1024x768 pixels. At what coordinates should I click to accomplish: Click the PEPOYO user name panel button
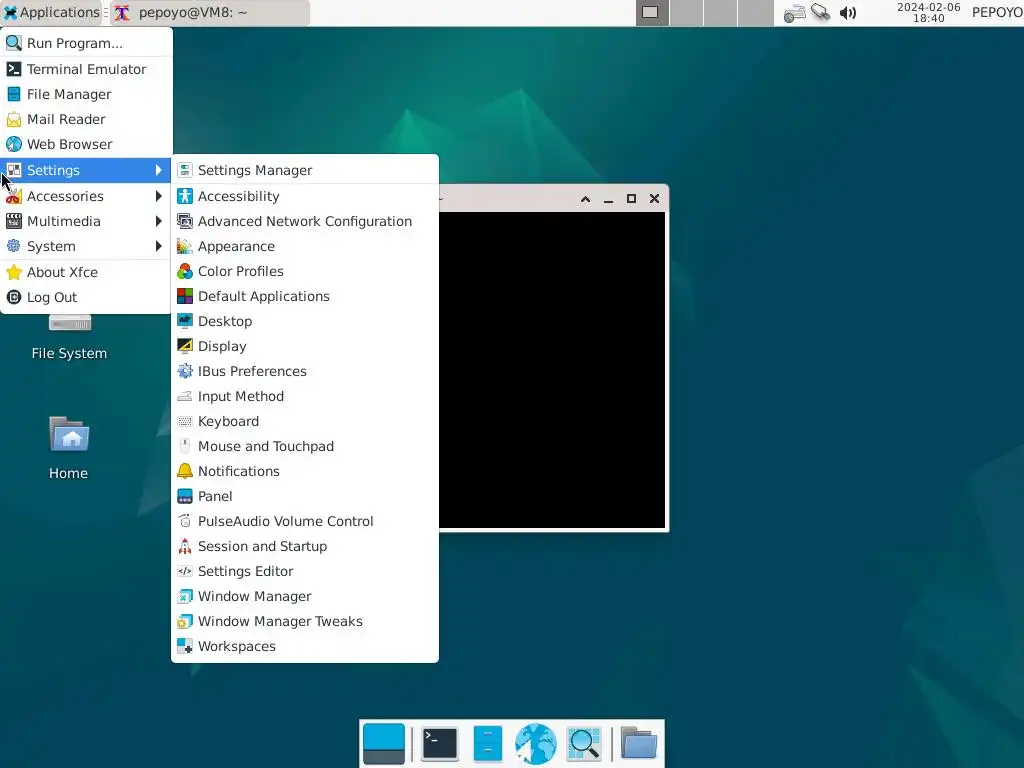(997, 12)
